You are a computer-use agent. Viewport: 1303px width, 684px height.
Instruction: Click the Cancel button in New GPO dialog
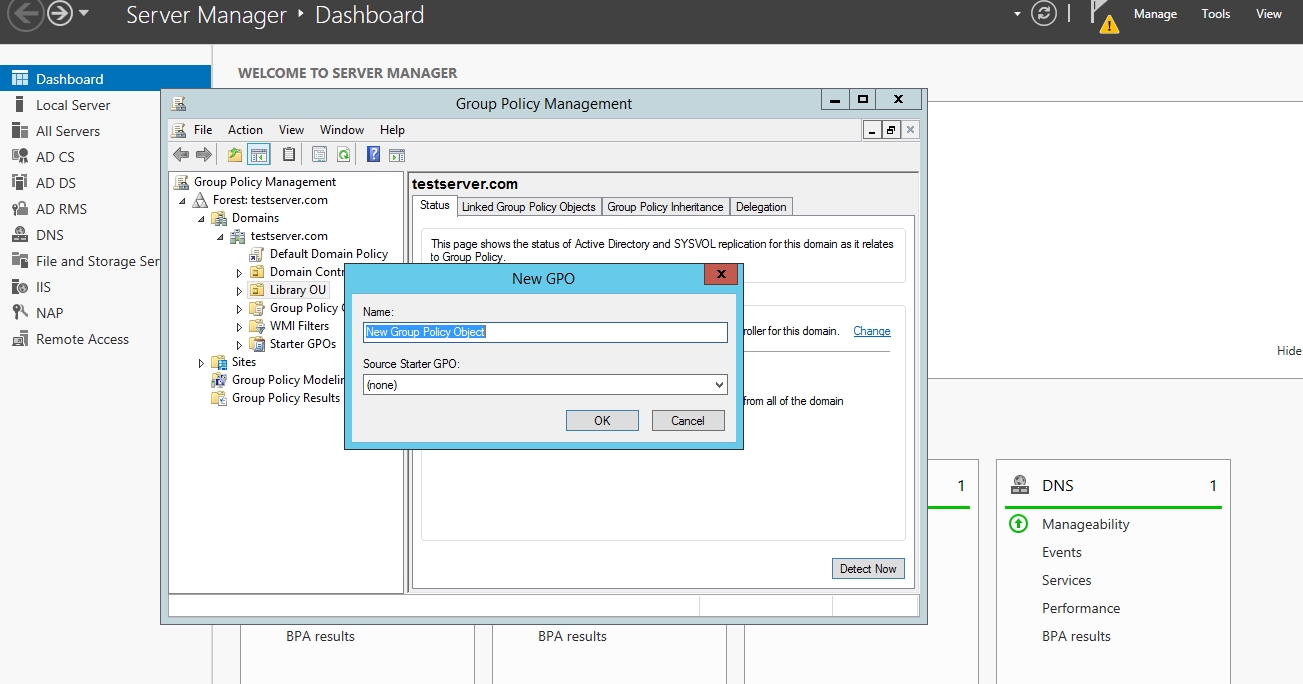pyautogui.click(x=688, y=421)
